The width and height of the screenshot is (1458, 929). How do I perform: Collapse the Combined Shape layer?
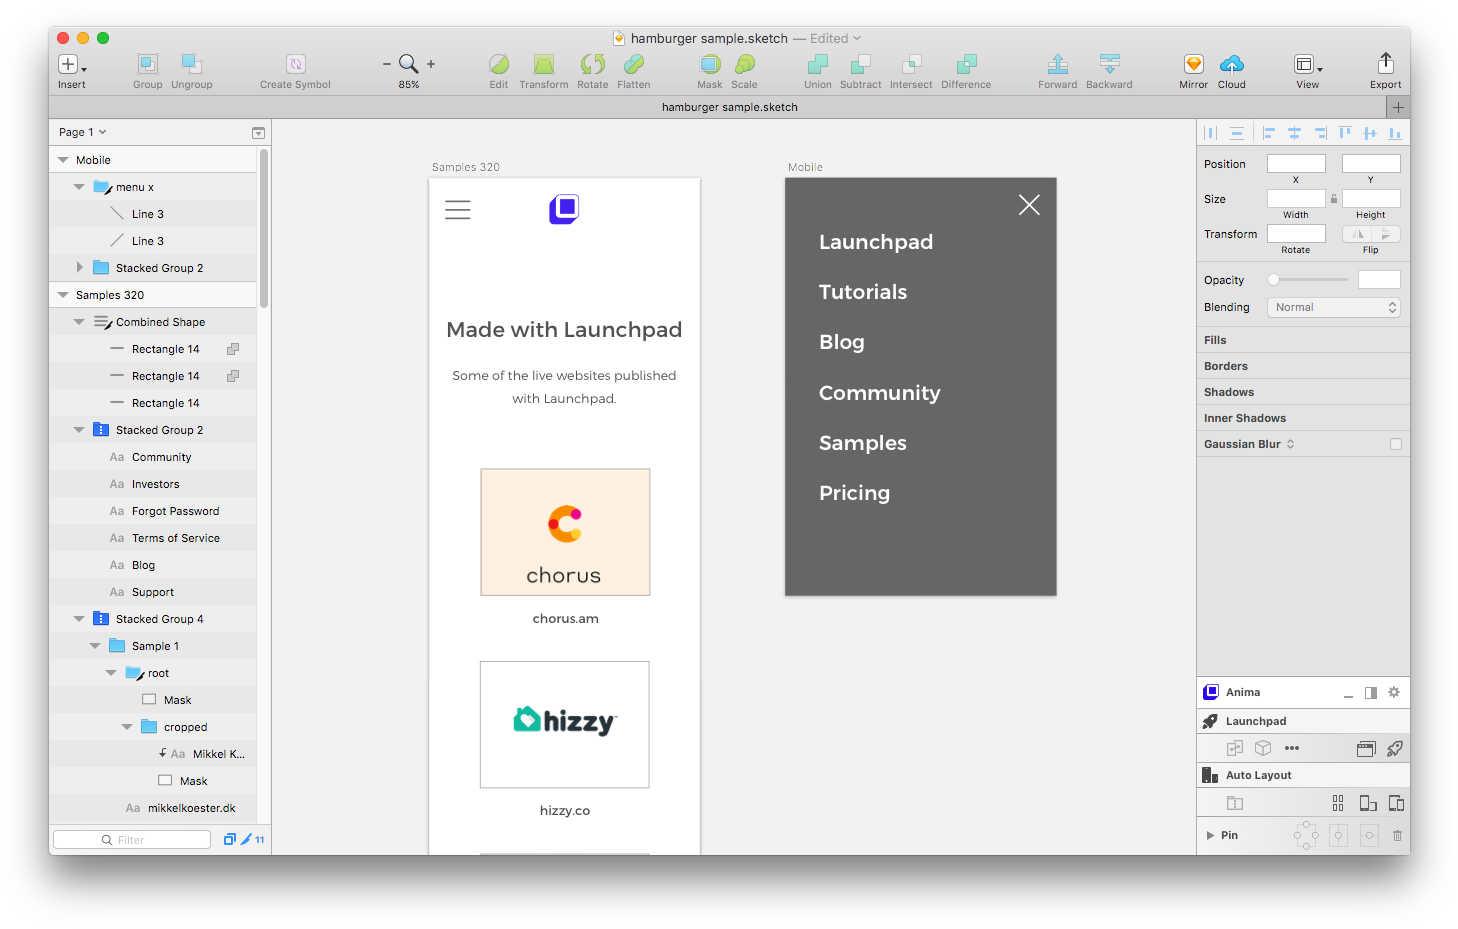(79, 322)
